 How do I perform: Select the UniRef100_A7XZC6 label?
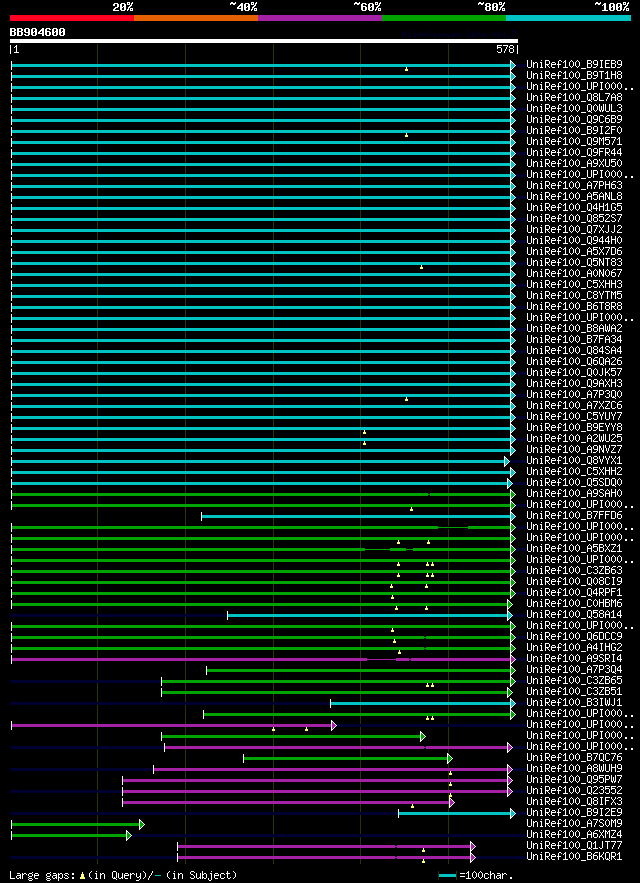click(574, 405)
